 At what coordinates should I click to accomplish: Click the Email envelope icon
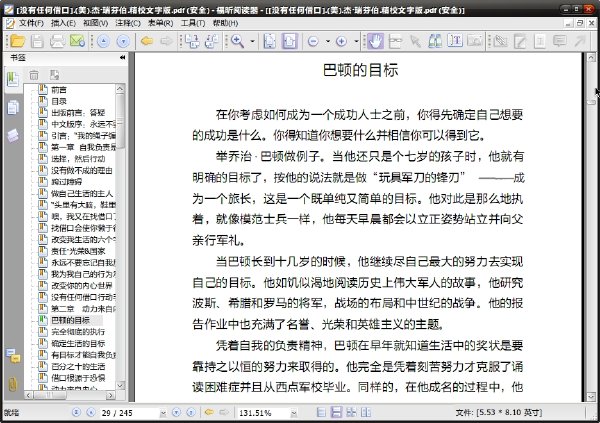(x=77, y=41)
